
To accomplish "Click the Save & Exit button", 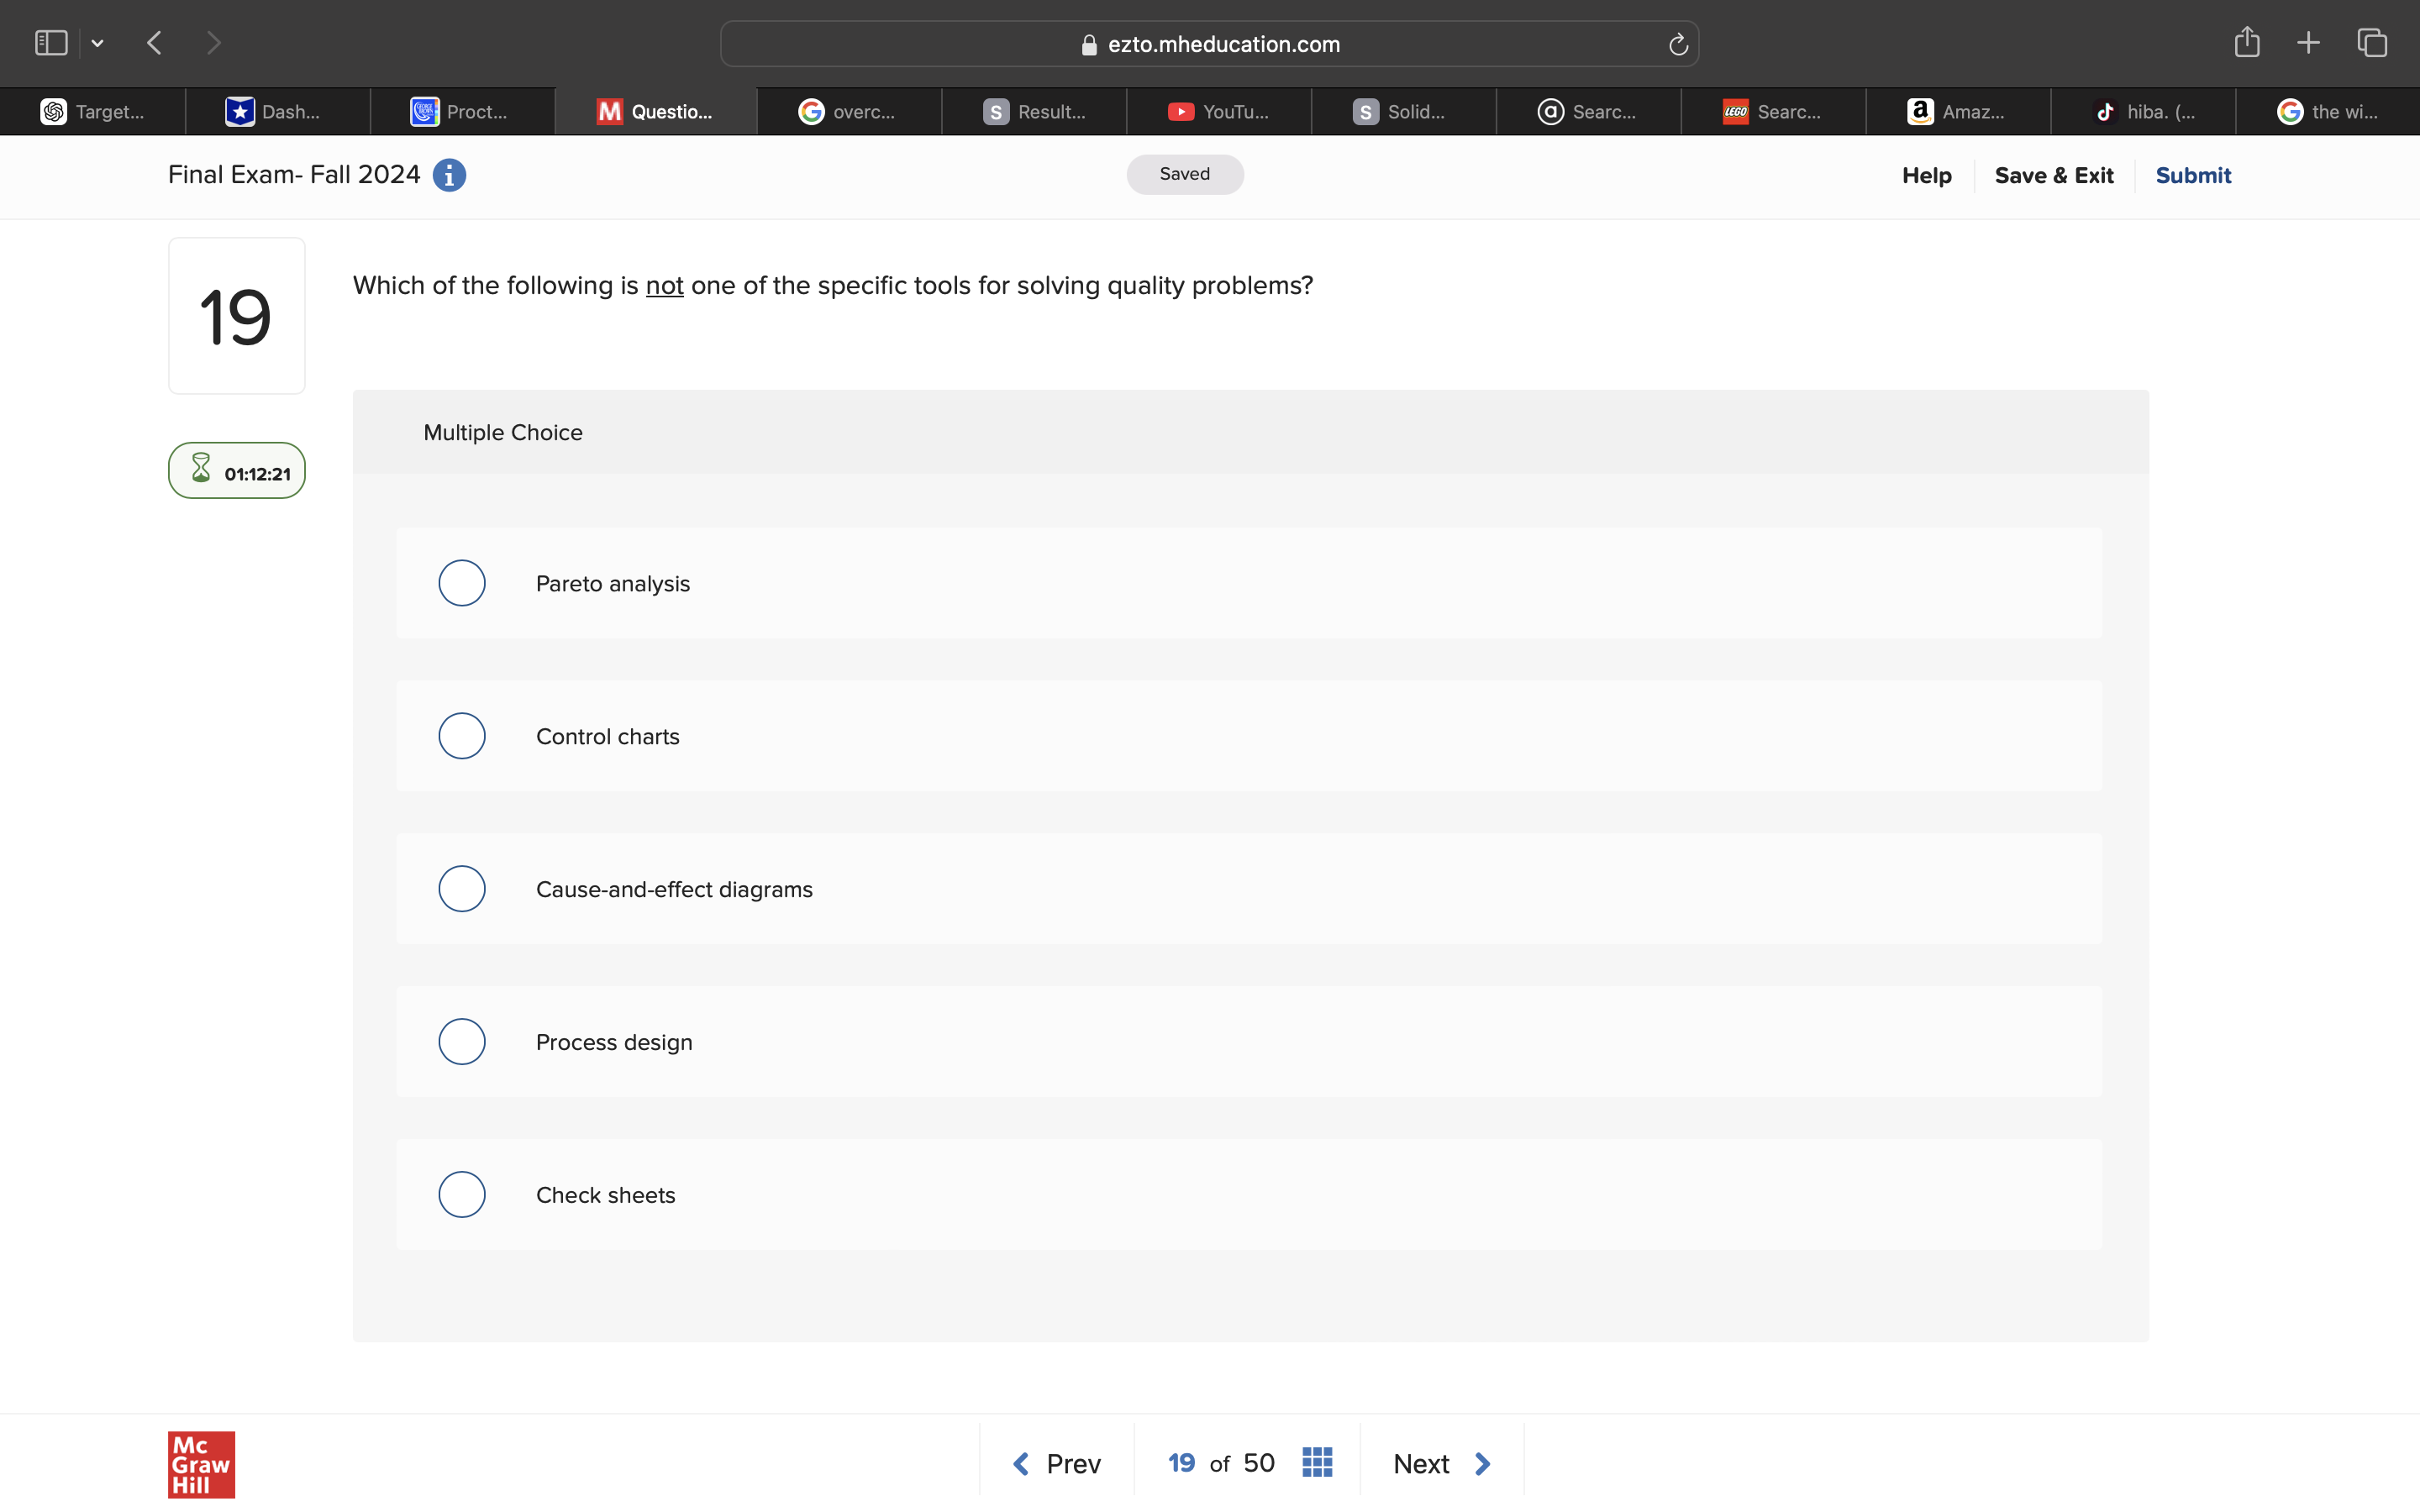I will (2053, 175).
